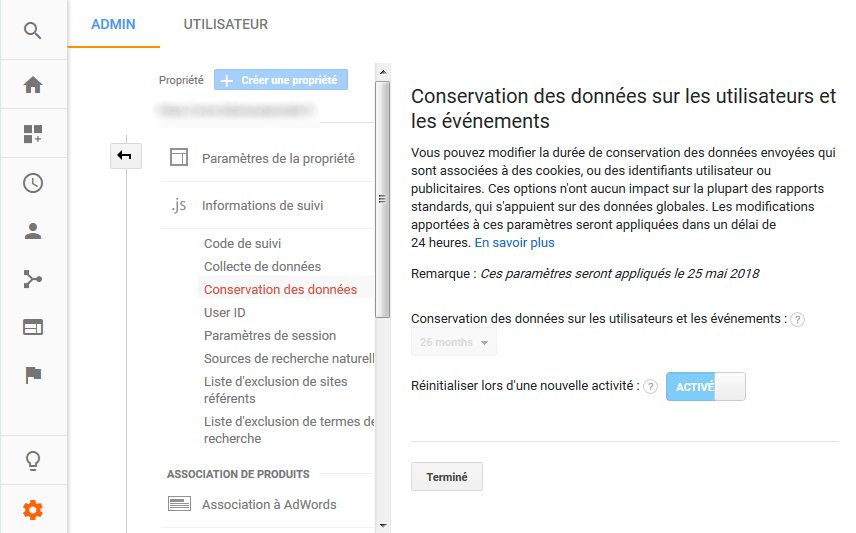Click help icon next to Conservation des données label
The width and height of the screenshot is (856, 533).
pos(797,319)
